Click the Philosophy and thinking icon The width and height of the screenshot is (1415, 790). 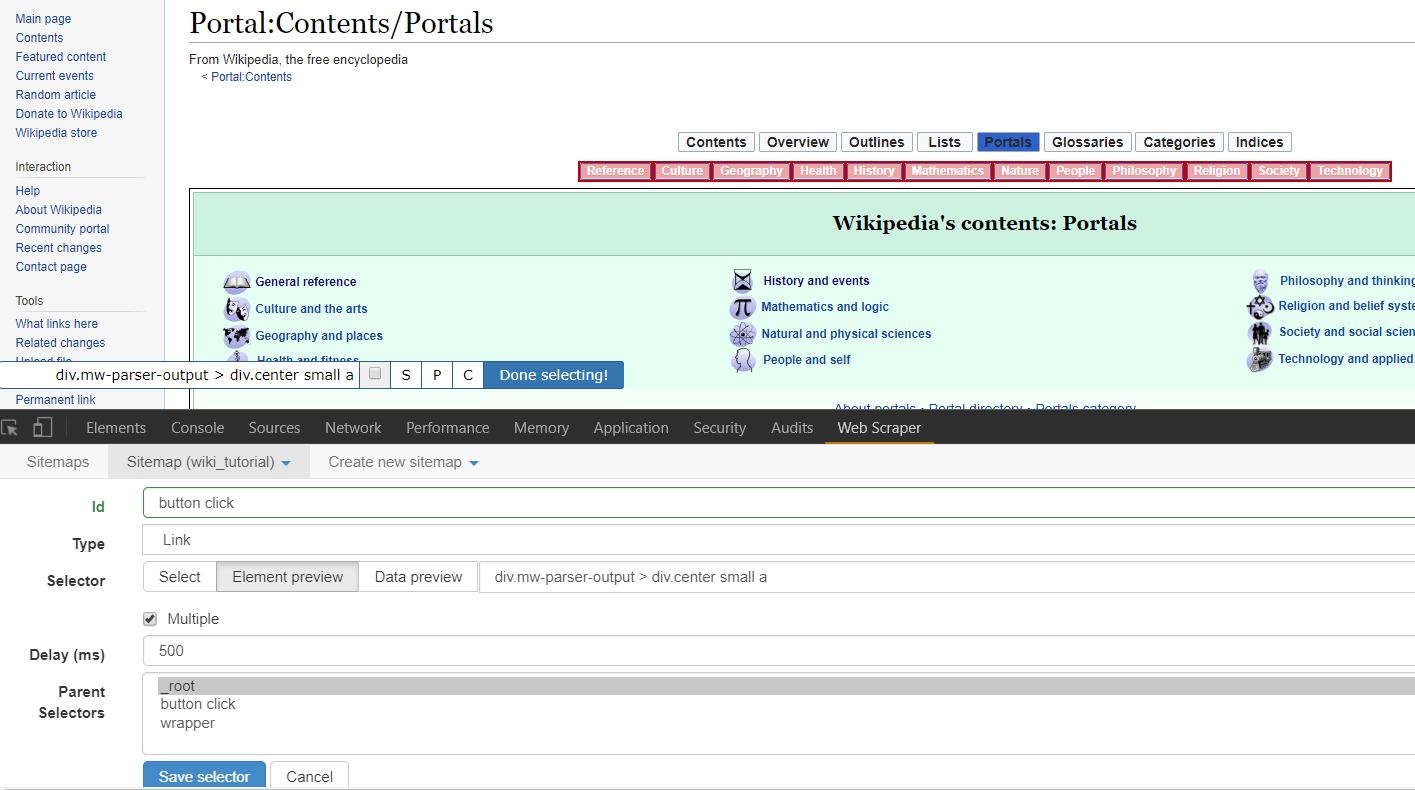(1260, 281)
